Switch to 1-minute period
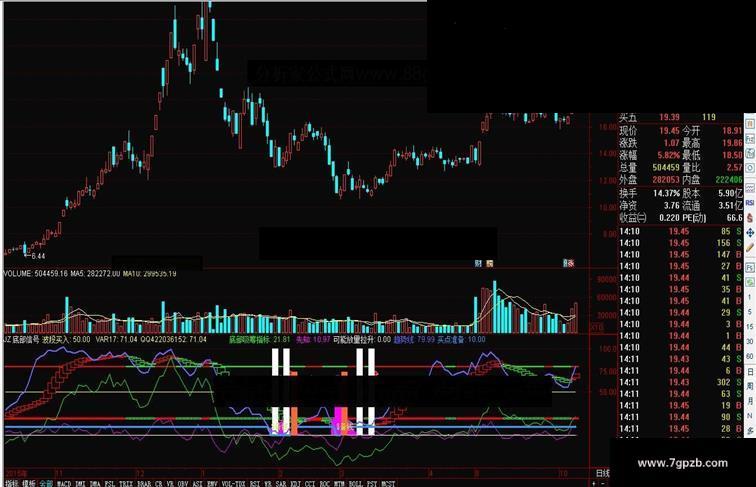Image resolution: width=756 pixels, height=487 pixels. (750, 298)
